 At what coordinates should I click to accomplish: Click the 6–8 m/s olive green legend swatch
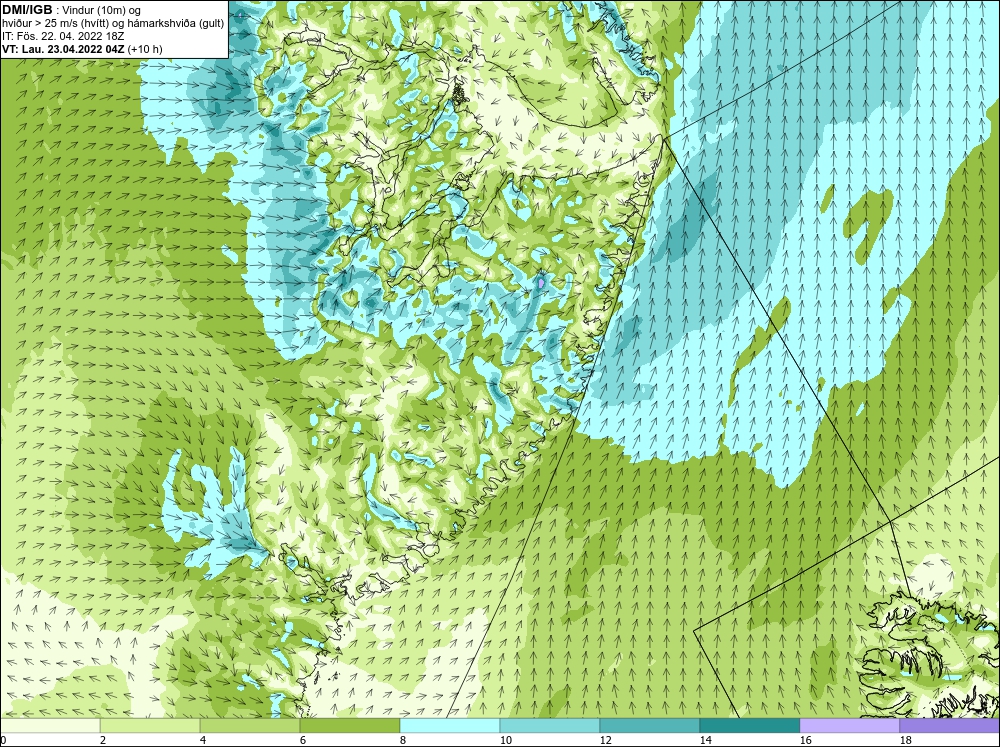click(x=350, y=726)
